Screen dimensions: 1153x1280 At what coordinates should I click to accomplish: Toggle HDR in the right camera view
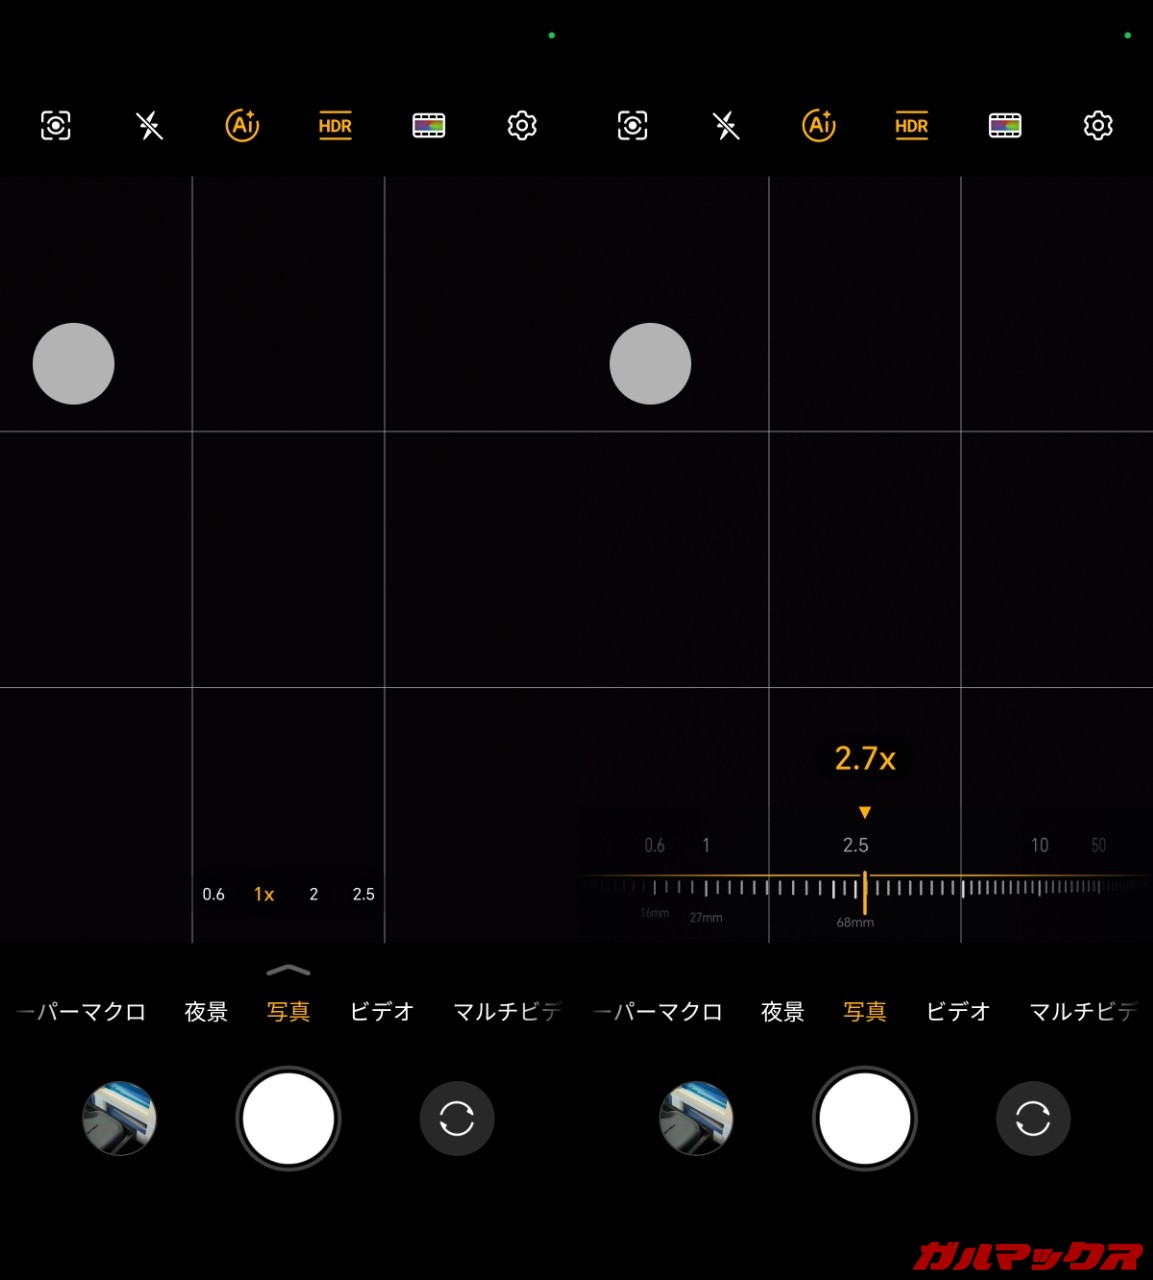pos(911,126)
